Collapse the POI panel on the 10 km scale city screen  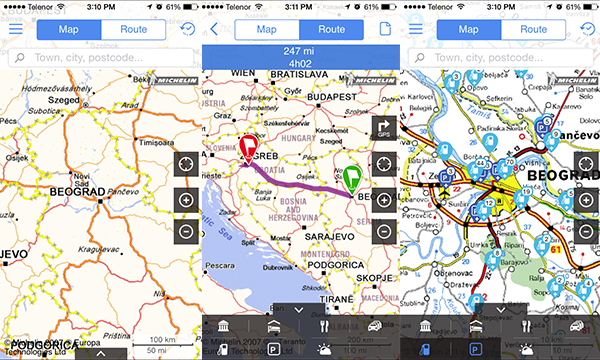(x=501, y=310)
